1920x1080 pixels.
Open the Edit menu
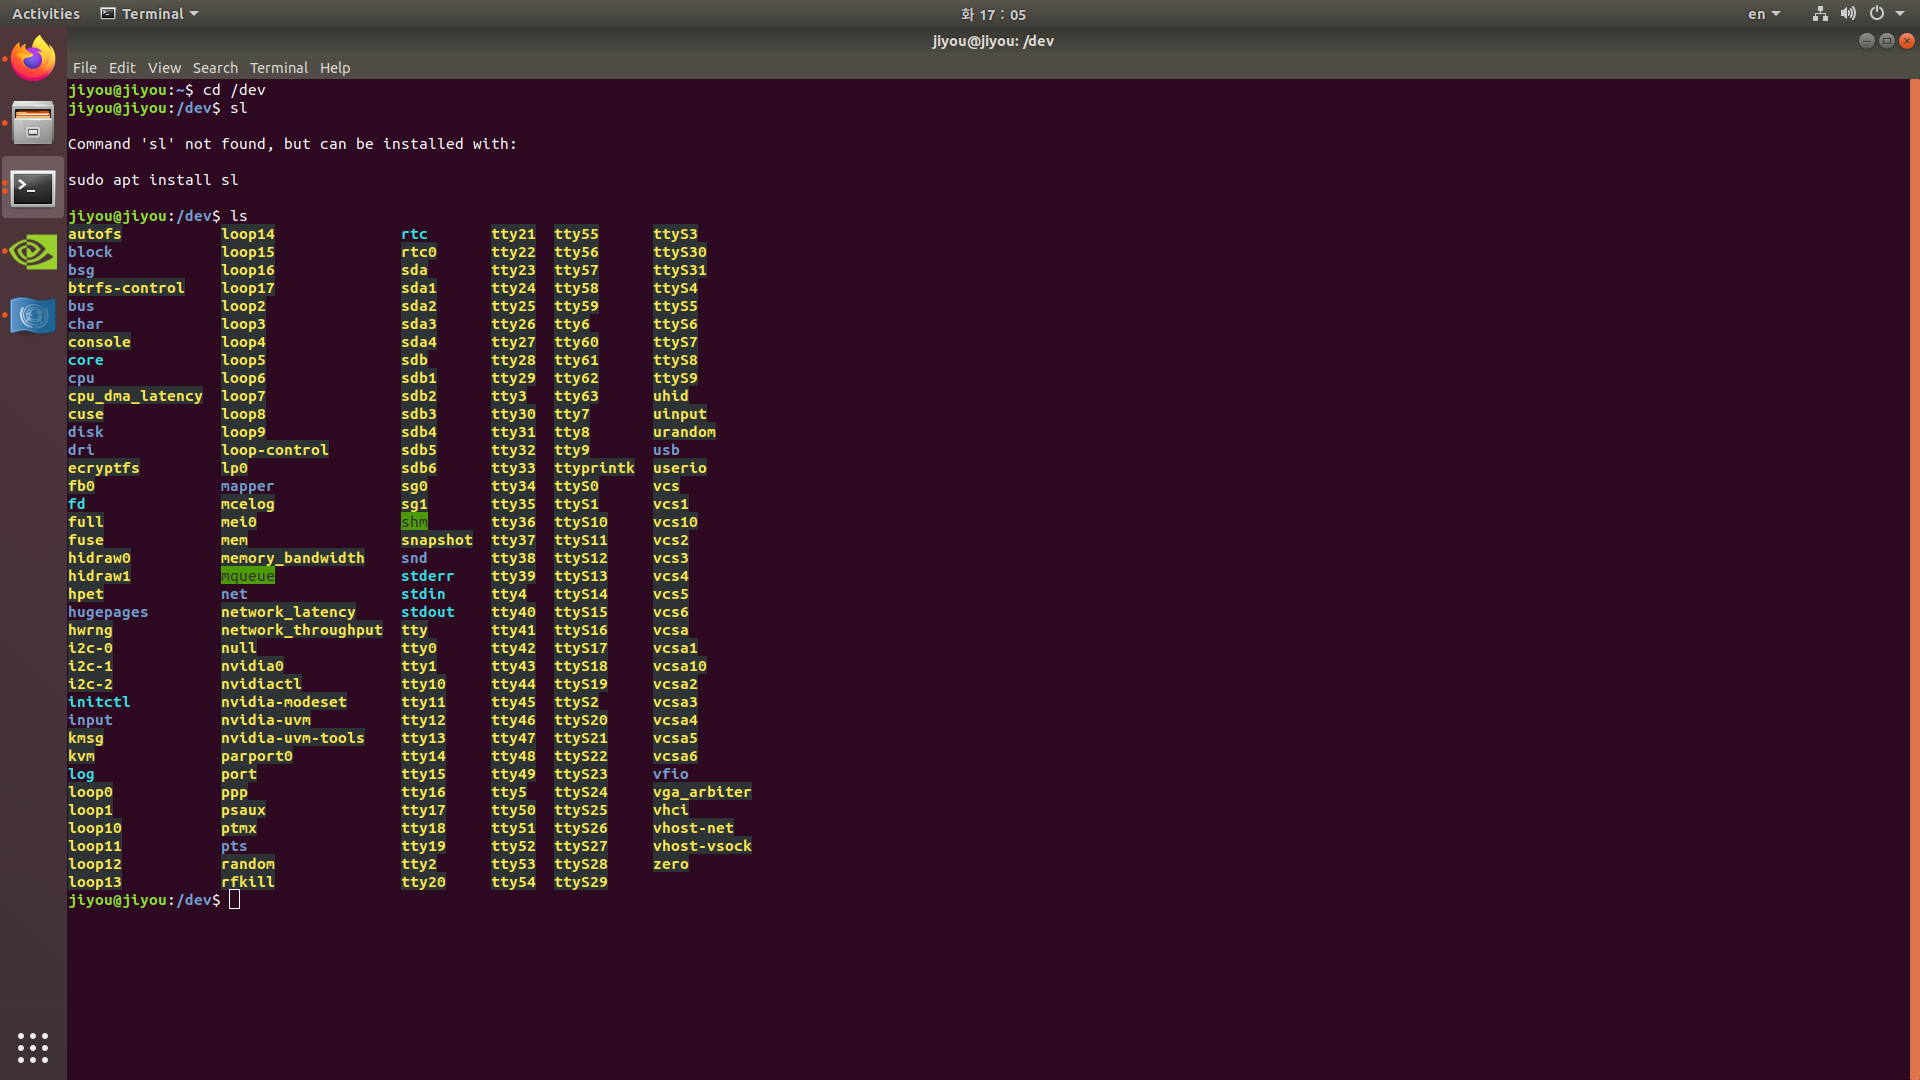(x=122, y=67)
